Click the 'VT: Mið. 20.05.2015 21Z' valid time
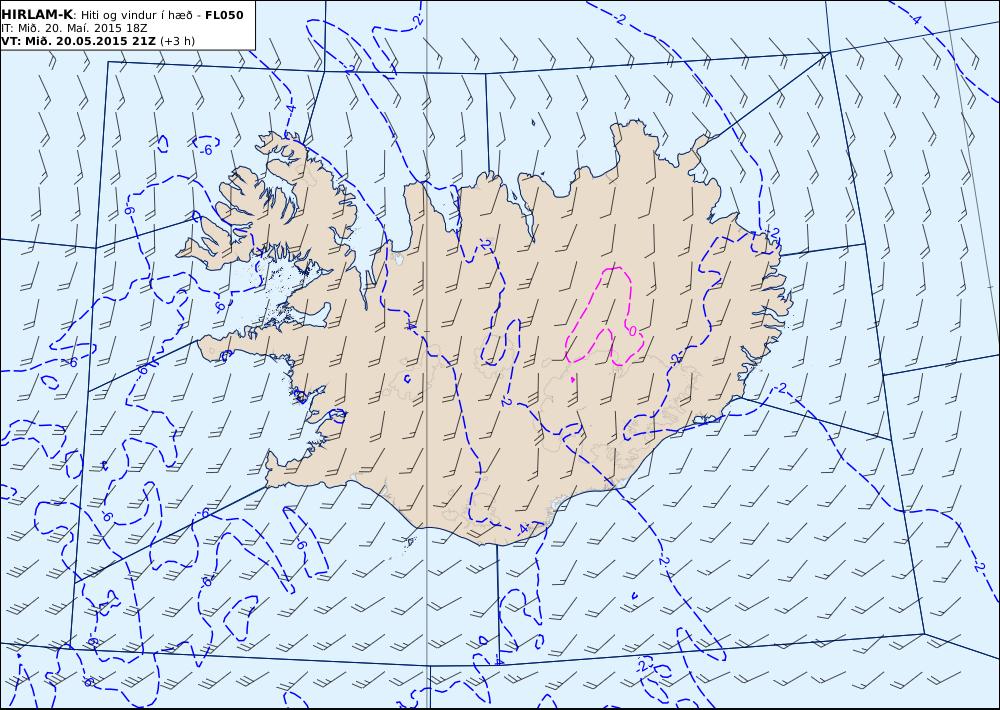The width and height of the screenshot is (1000, 710). [78, 41]
